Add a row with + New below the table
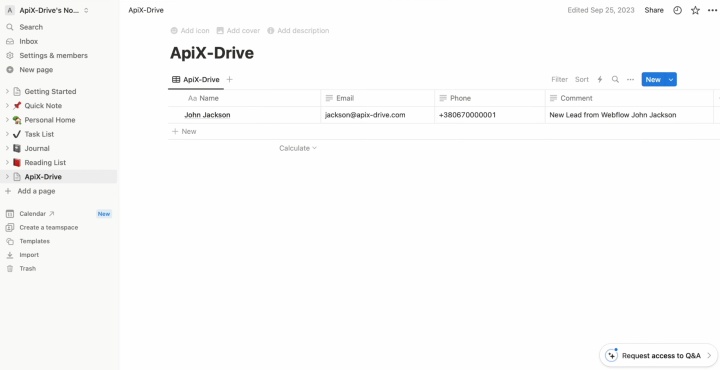Image resolution: width=720 pixels, height=370 pixels. [184, 131]
